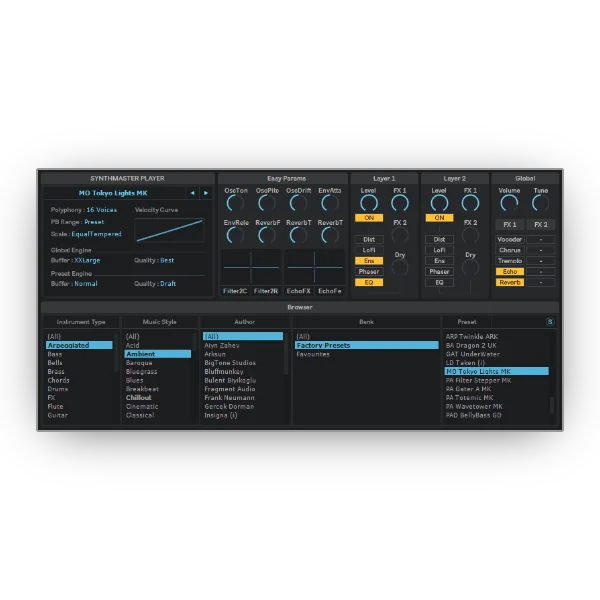
Task: Load the previous preset with left arrow
Action: pos(192,193)
